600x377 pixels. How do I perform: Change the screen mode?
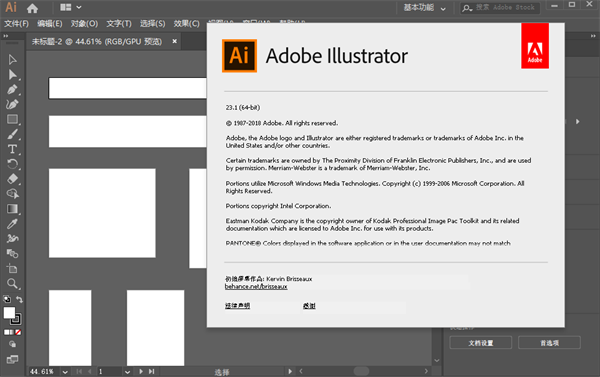point(12,359)
